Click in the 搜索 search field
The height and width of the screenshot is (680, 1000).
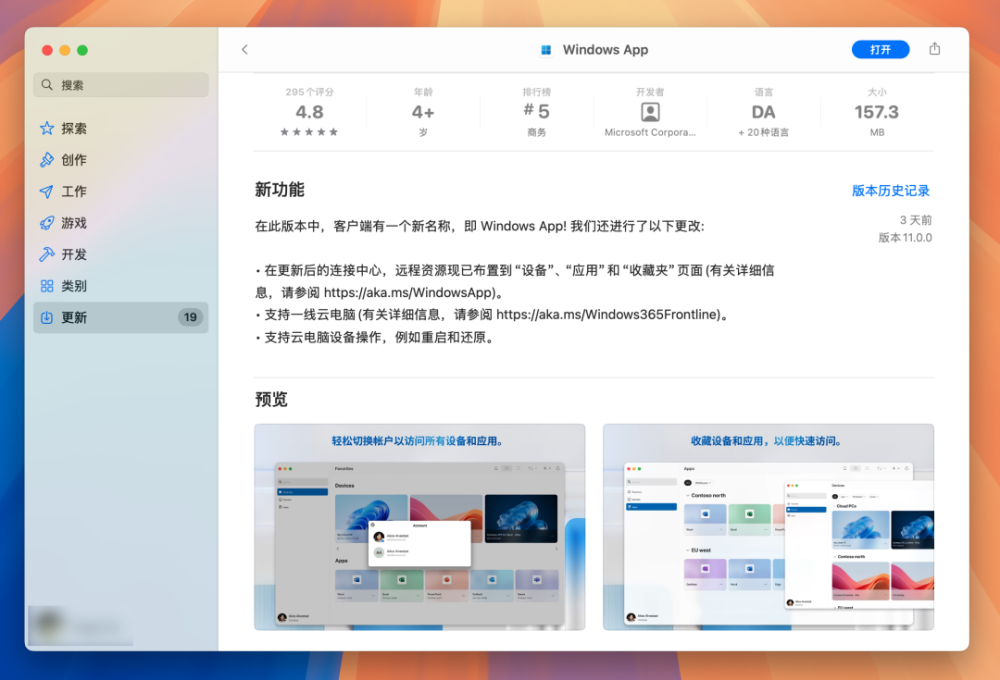click(121, 85)
